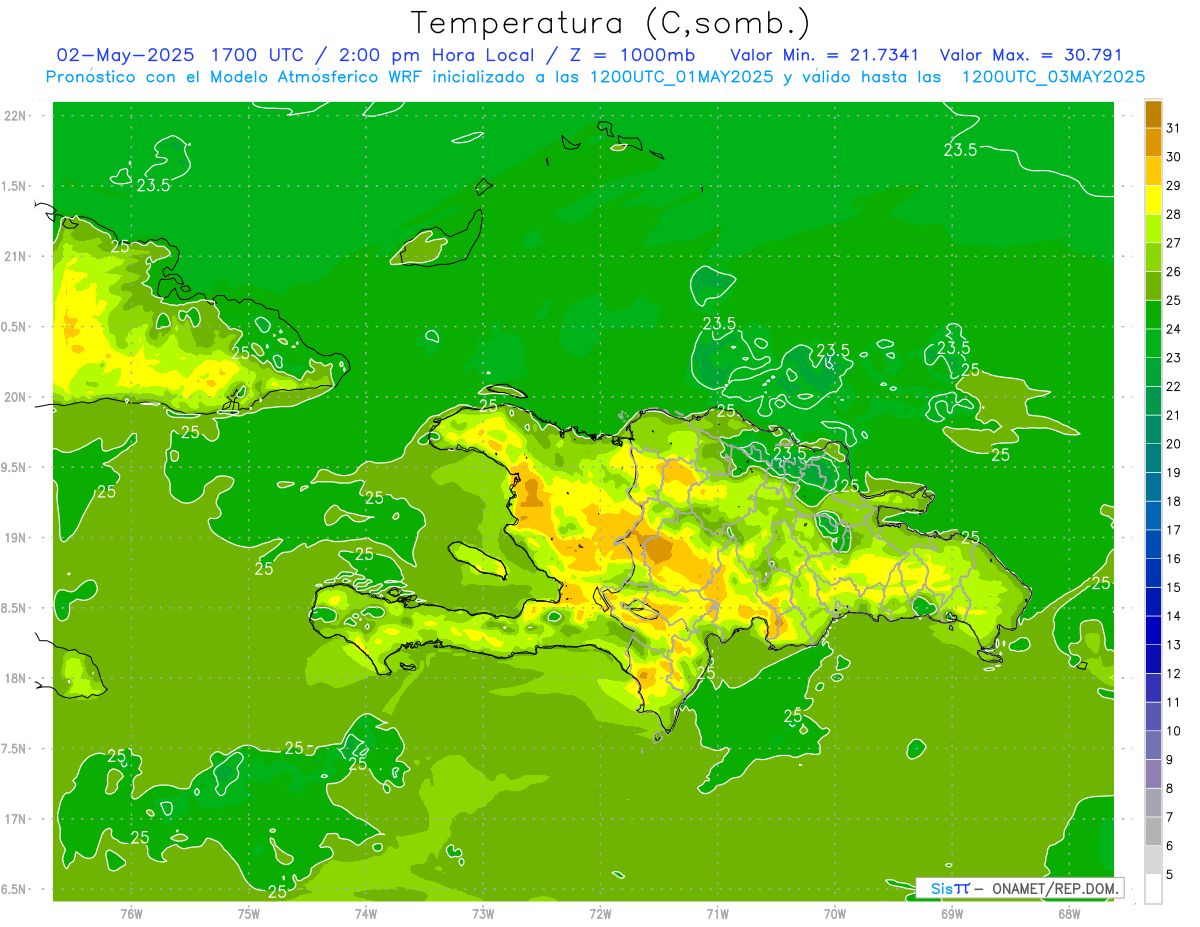This screenshot has width=1200, height=927.
Task: Click the yellow swatch between 28 and 29
Action: point(1153,200)
